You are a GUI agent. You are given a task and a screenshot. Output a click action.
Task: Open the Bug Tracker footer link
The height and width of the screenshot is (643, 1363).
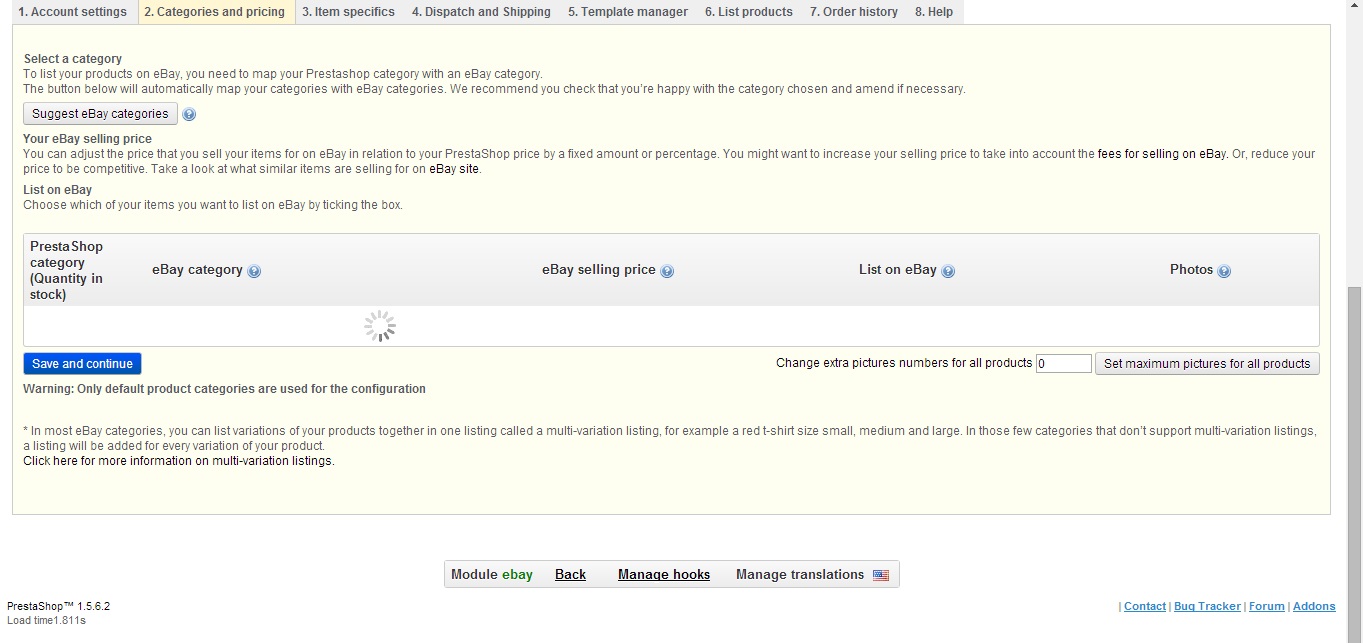click(x=1207, y=606)
